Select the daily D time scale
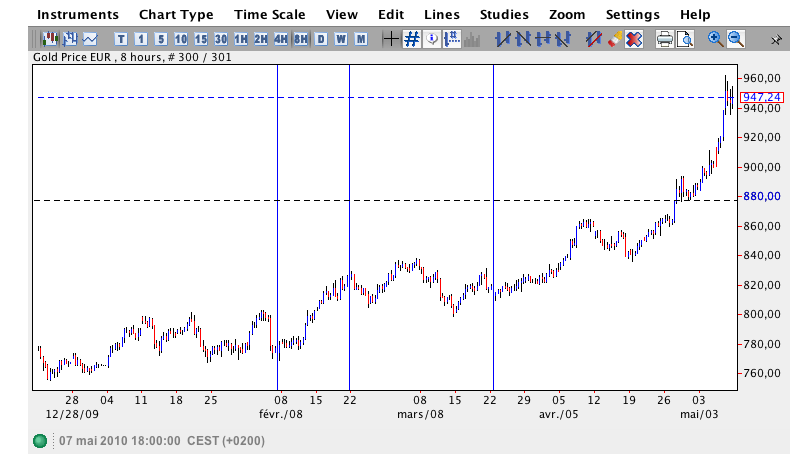Viewport: 801px width, 461px height. point(321,39)
